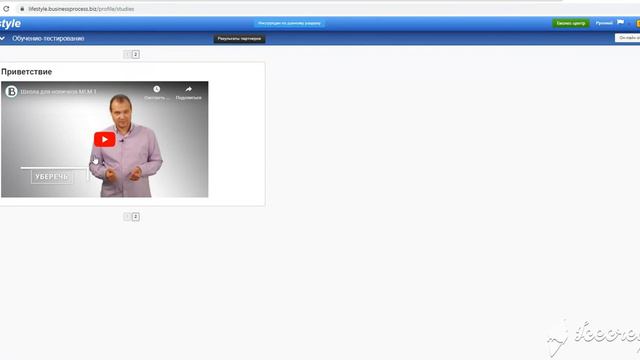Click the Watch later clock icon on the video
The image size is (640, 360).
(x=156, y=89)
